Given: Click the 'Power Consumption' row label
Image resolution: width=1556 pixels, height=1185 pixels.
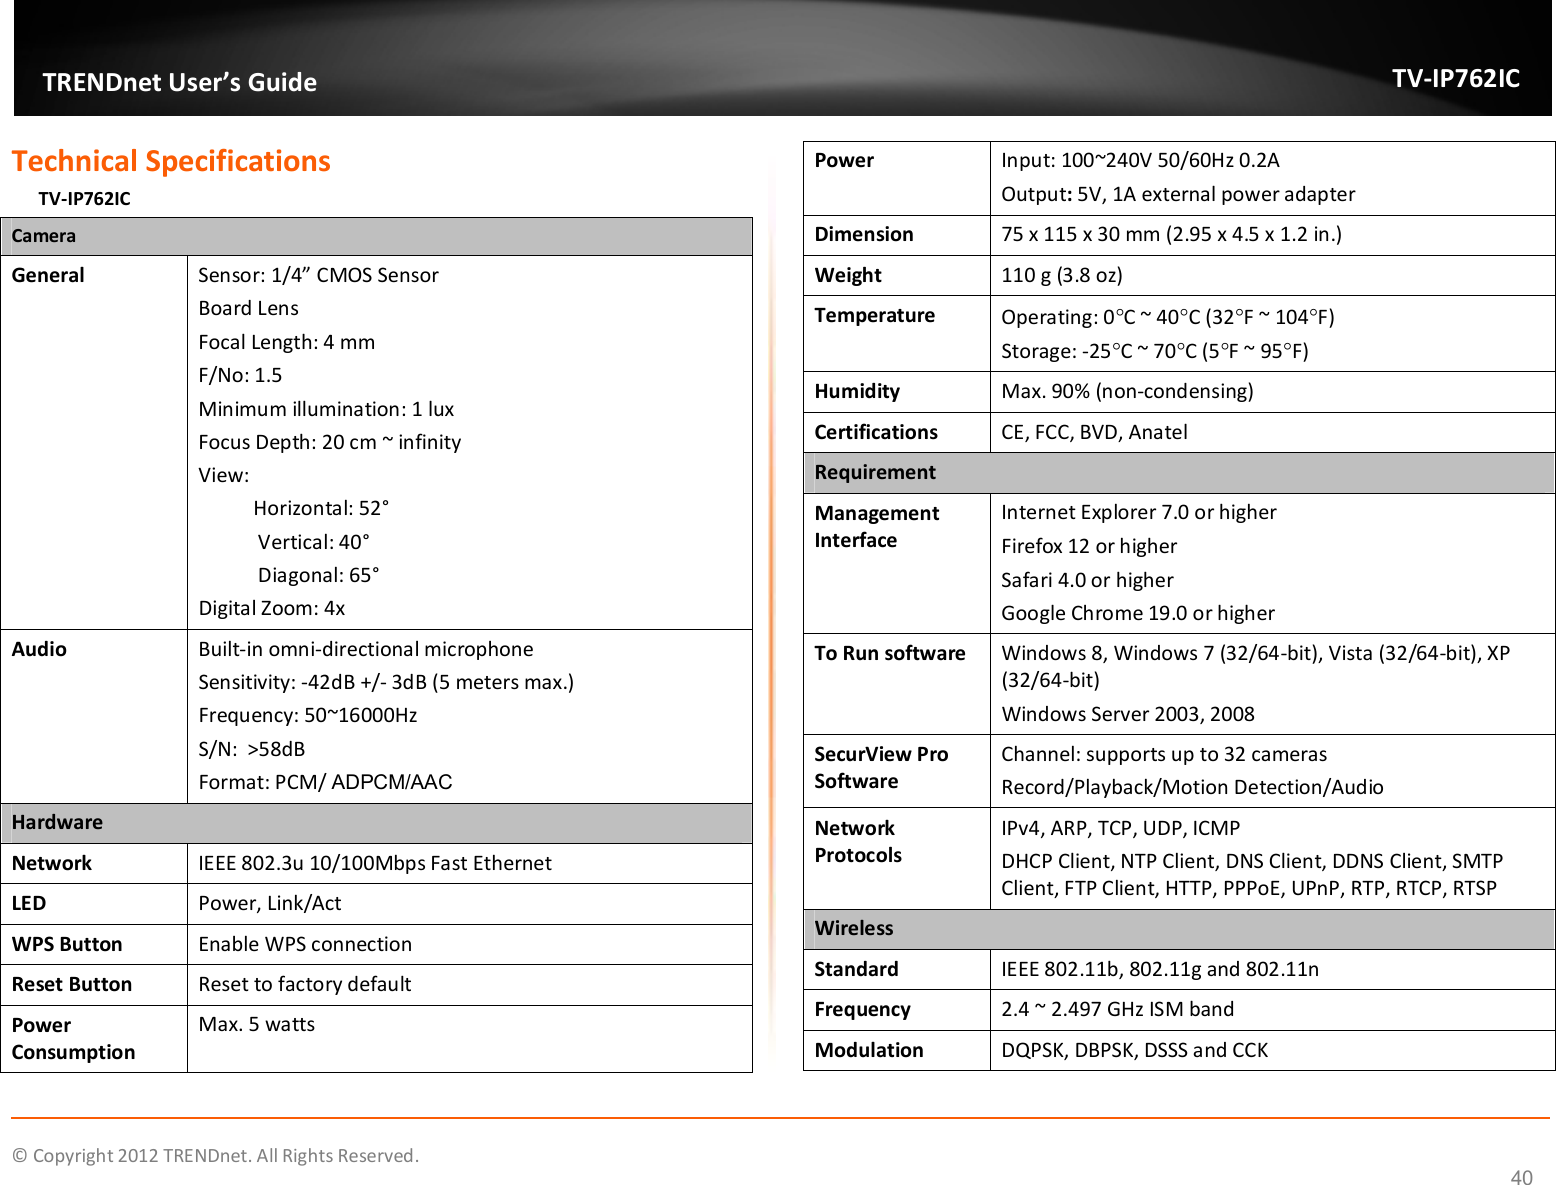Looking at the screenshot, I should pos(73,1039).
